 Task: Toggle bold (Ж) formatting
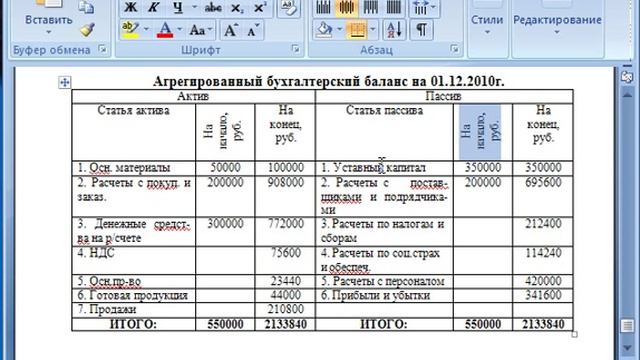point(131,7)
